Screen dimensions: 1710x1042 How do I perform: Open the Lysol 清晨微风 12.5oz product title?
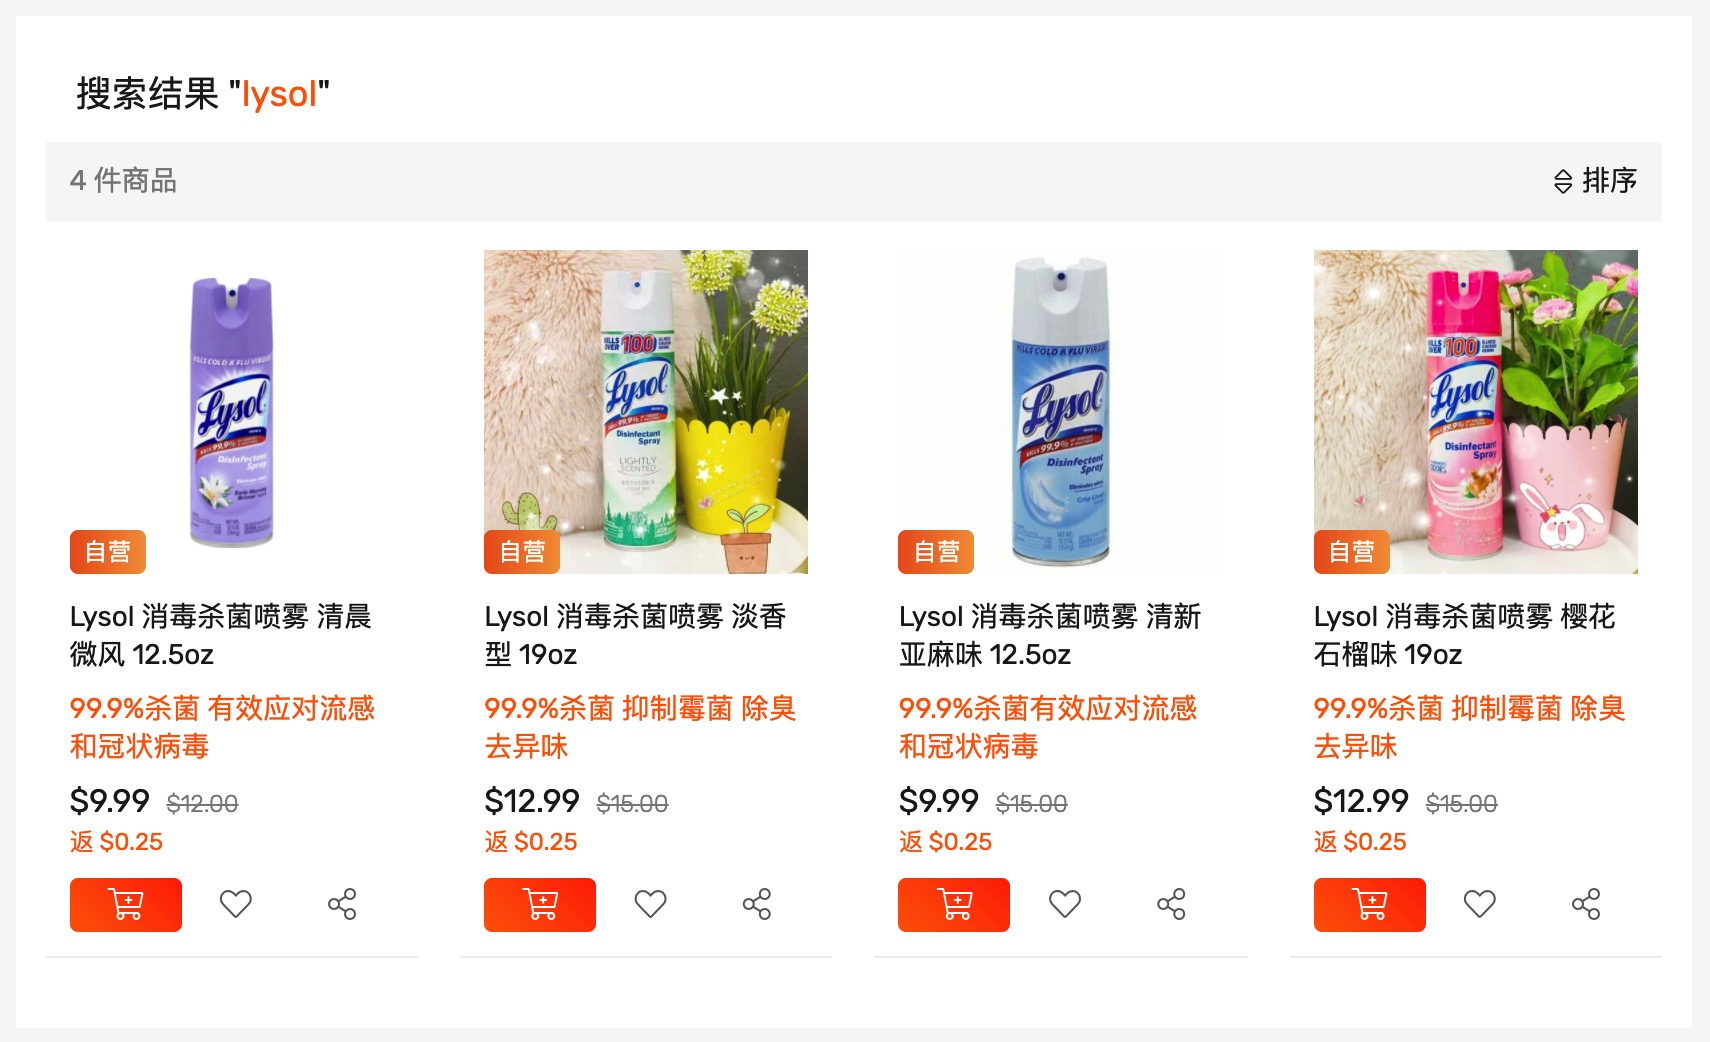point(220,635)
